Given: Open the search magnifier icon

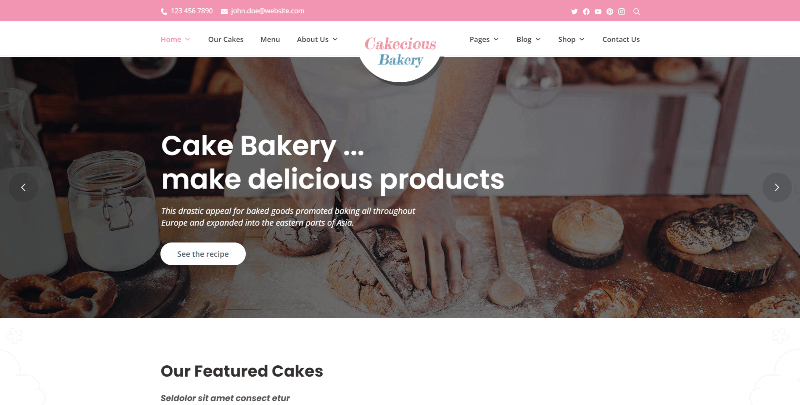Looking at the screenshot, I should click(636, 12).
